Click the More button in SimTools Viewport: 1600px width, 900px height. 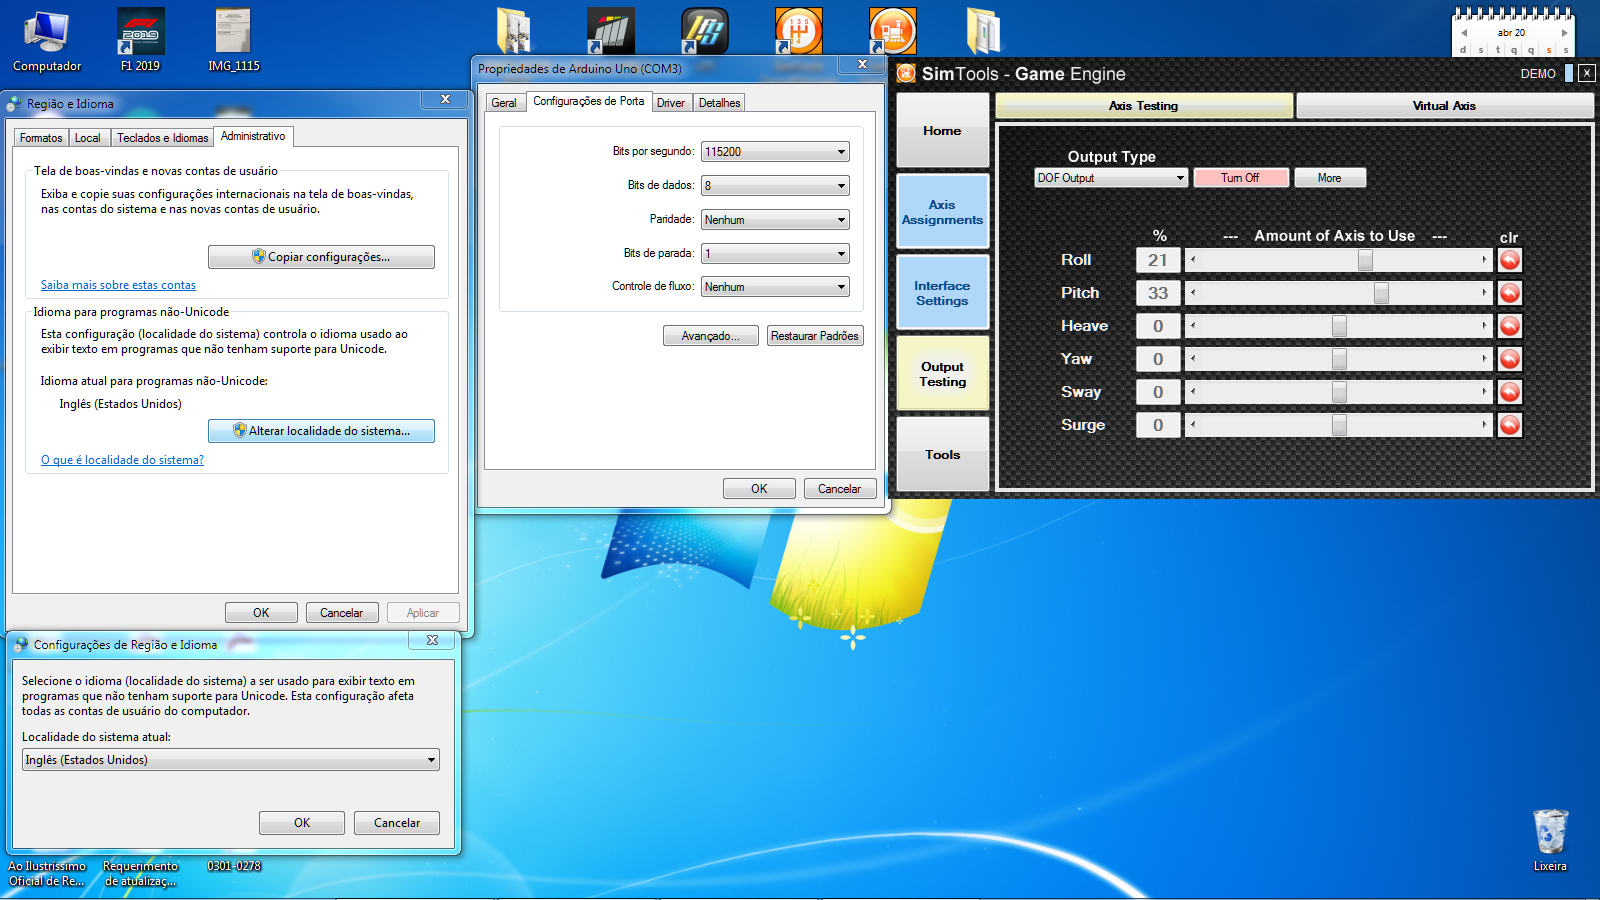tap(1329, 178)
